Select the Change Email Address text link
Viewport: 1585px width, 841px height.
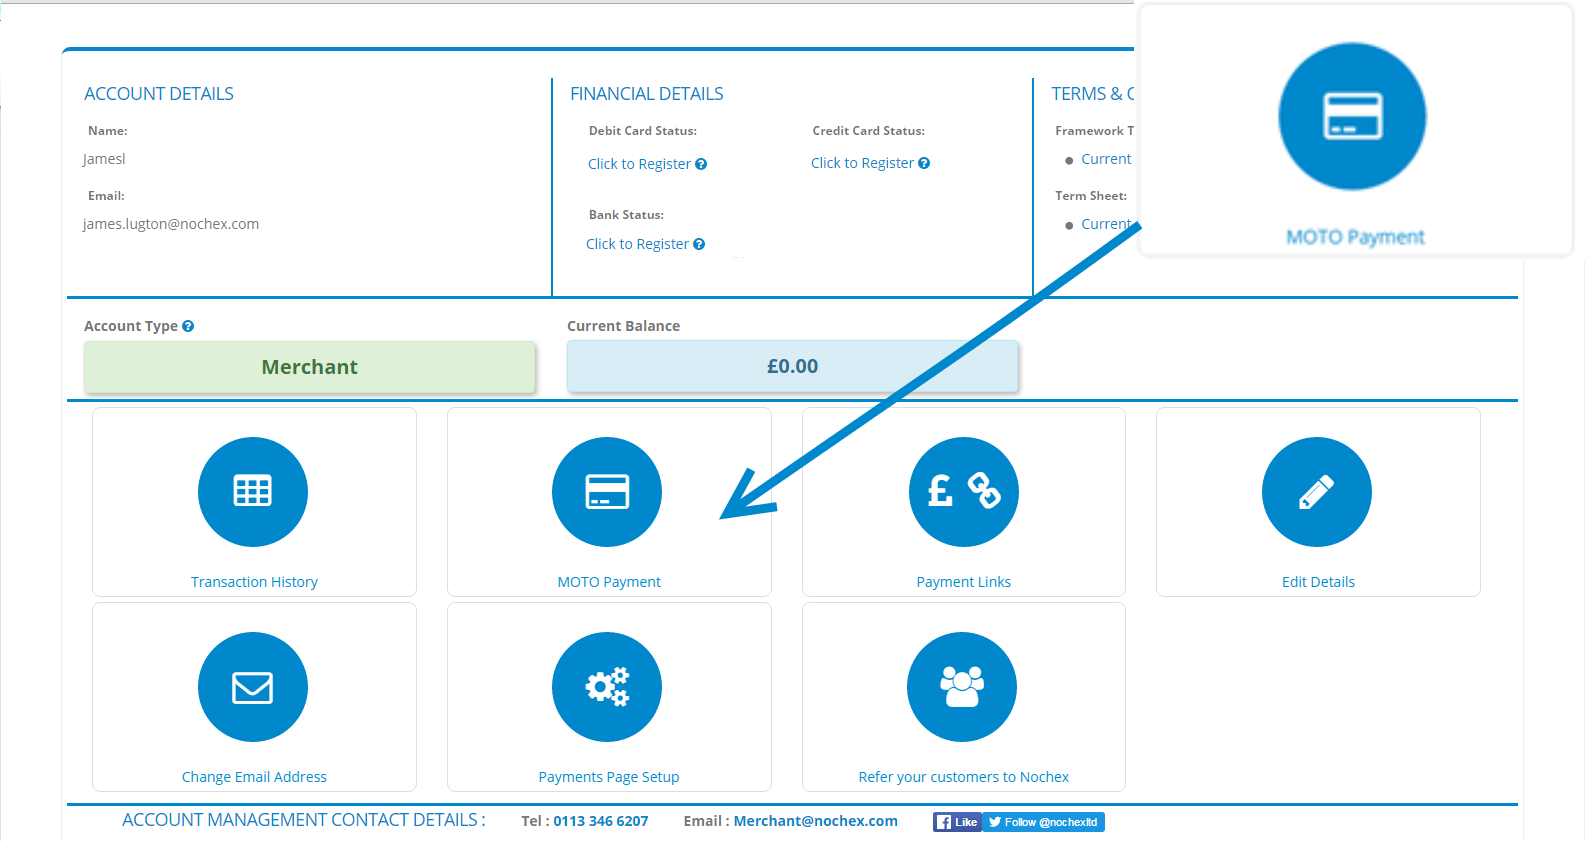tap(254, 777)
